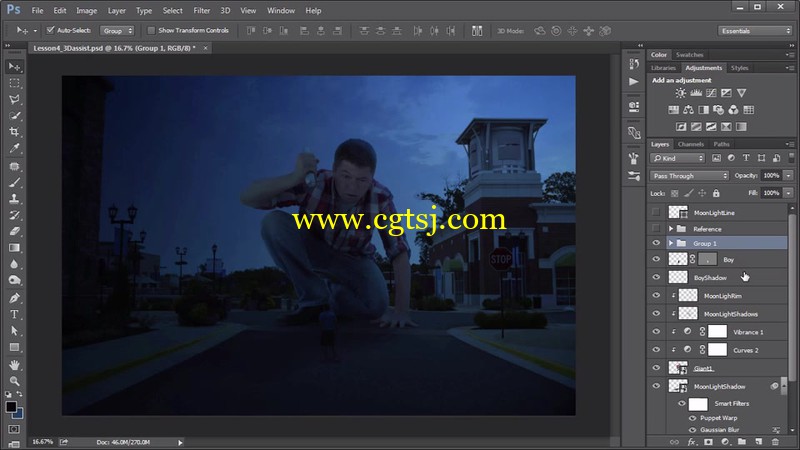Switch to the Styles tab
The image size is (800, 450).
739,68
